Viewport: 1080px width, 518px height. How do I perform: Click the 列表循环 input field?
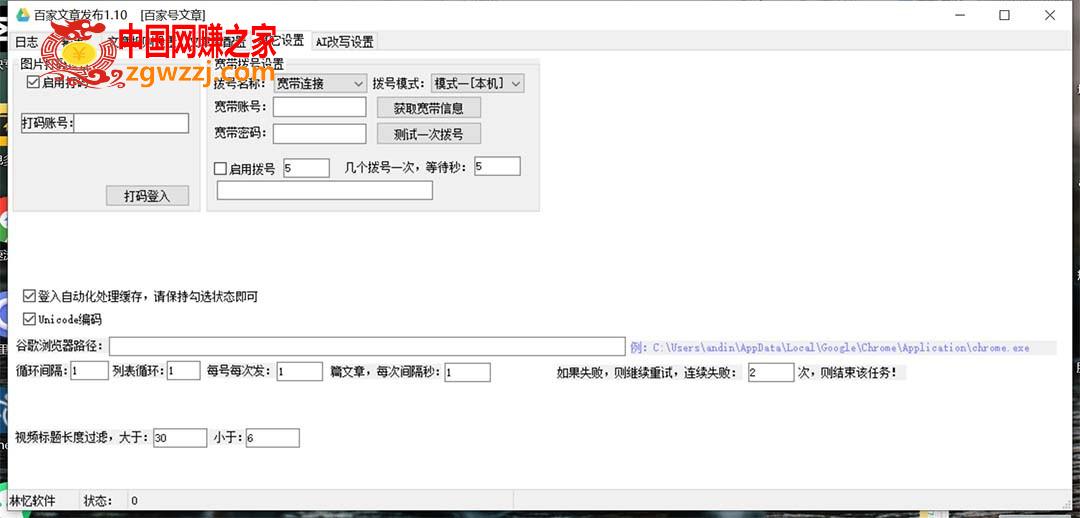[183, 371]
